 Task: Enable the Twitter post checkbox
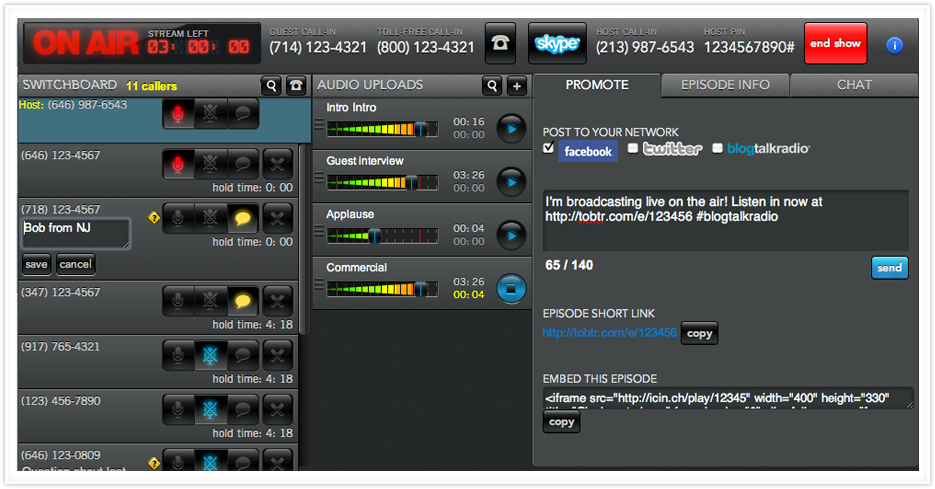[x=633, y=149]
